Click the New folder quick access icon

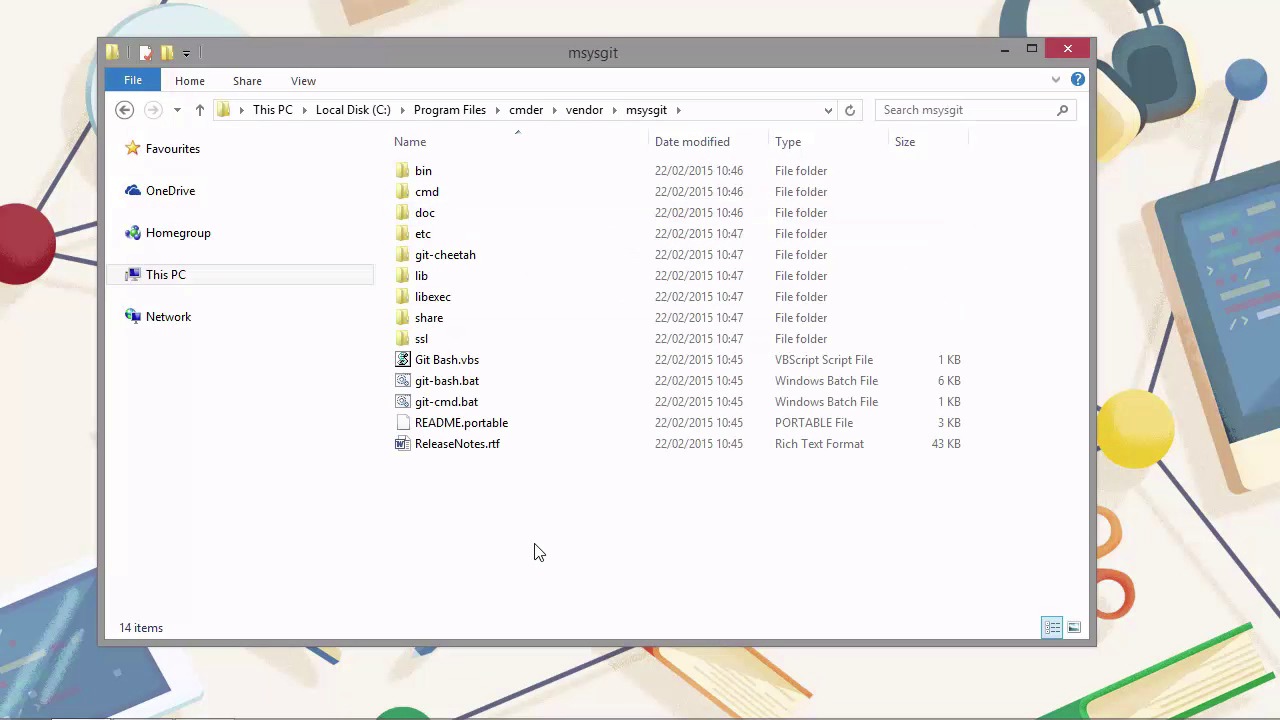(167, 53)
